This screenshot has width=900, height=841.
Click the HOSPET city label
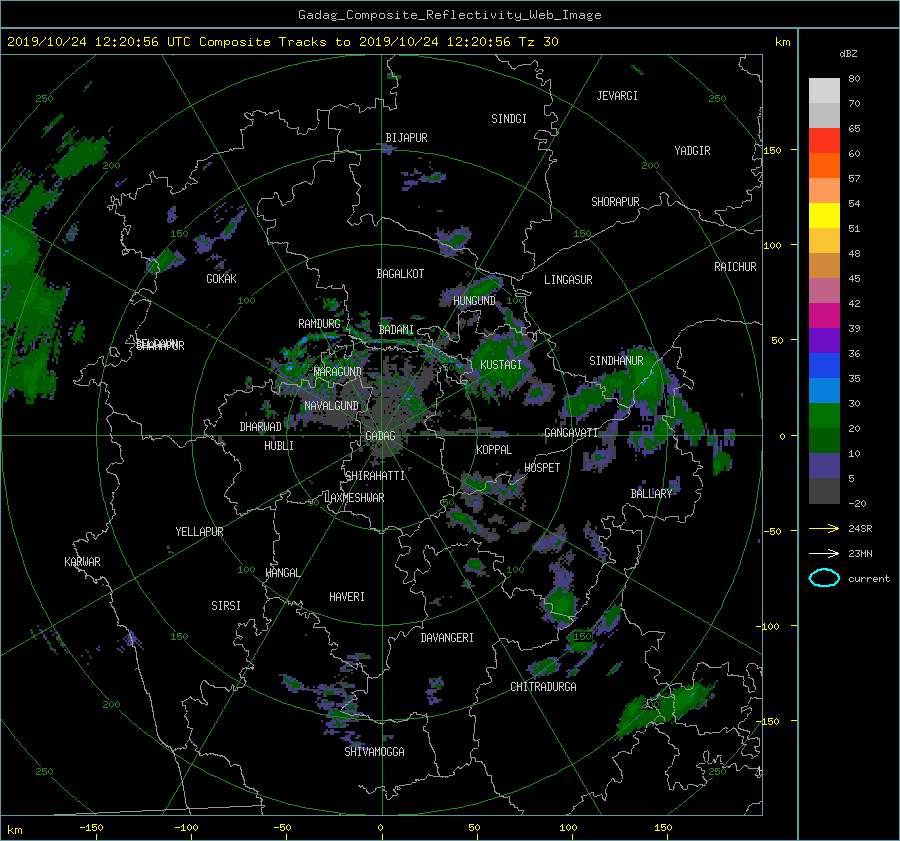pyautogui.click(x=542, y=468)
